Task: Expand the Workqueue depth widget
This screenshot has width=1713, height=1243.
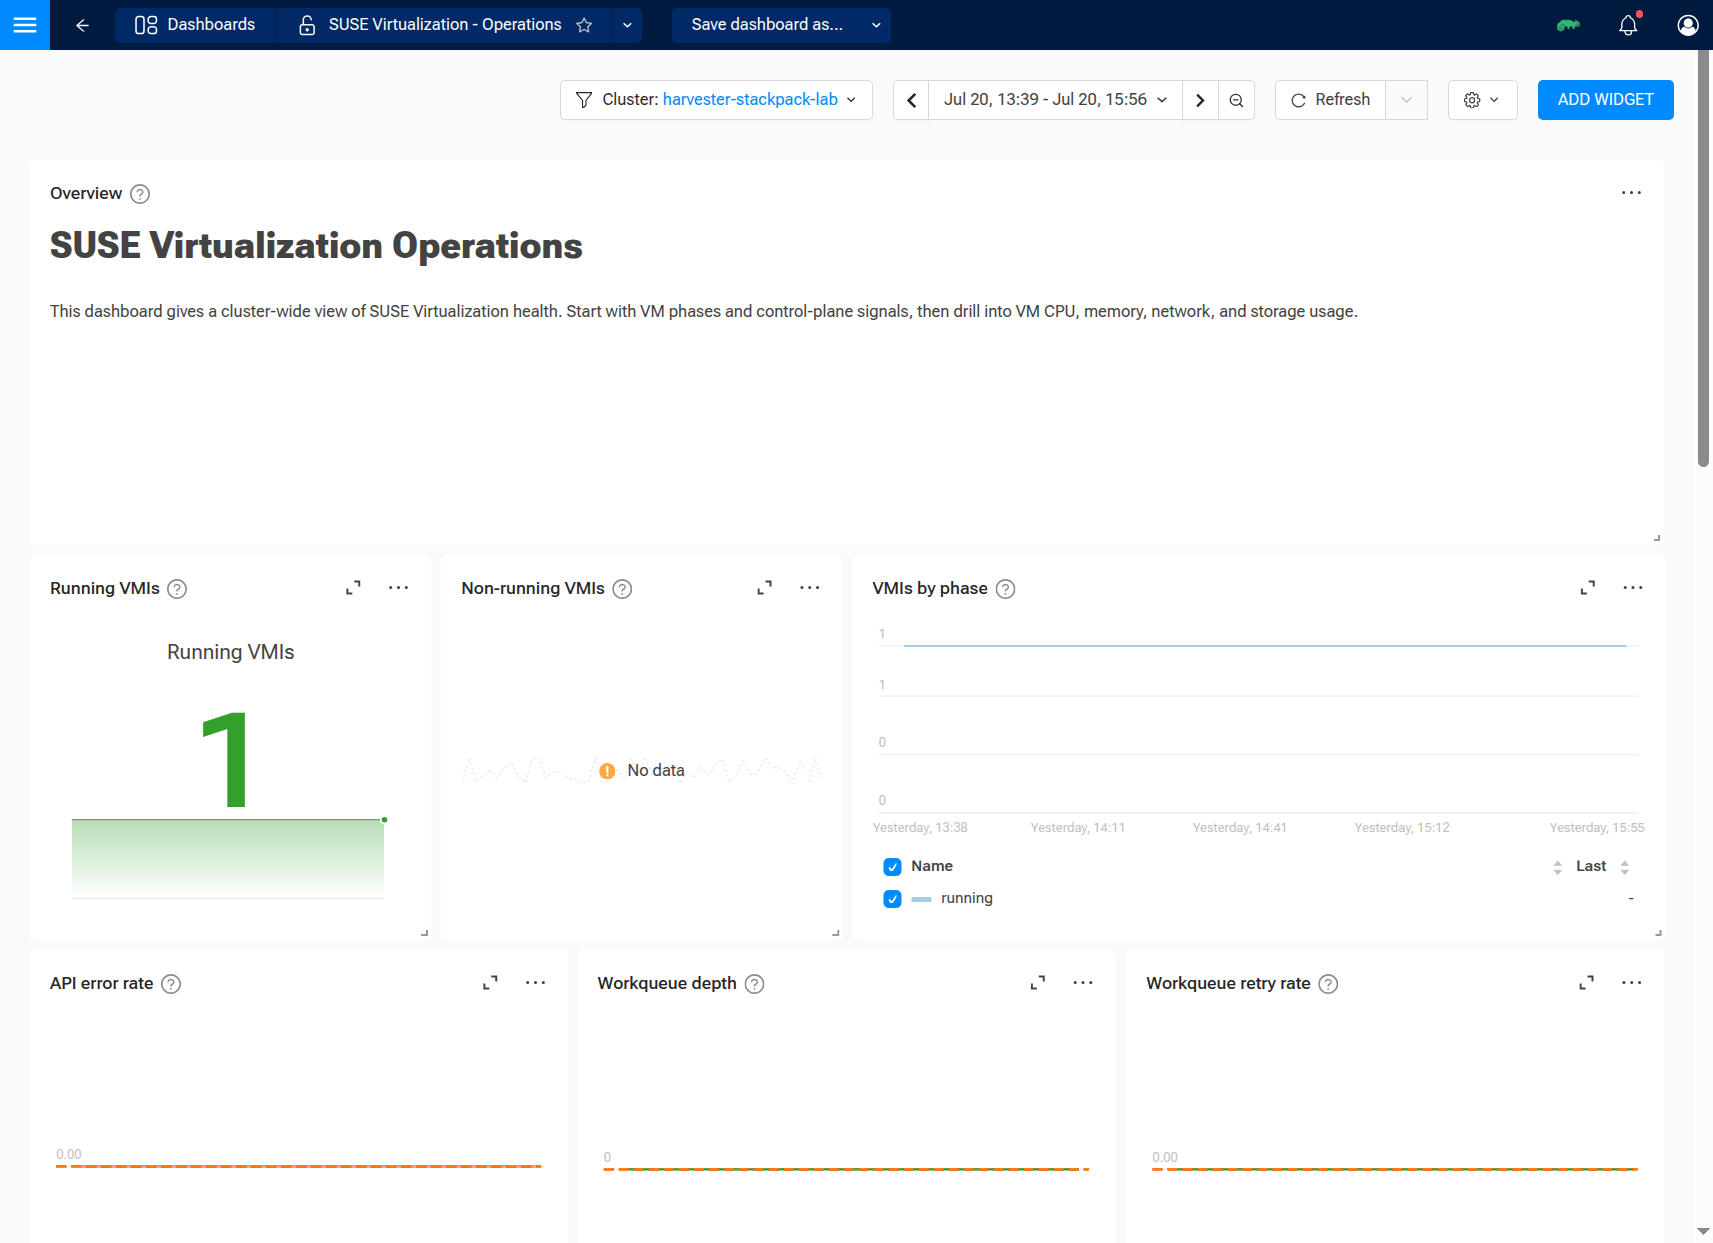Action: pyautogui.click(x=1038, y=983)
